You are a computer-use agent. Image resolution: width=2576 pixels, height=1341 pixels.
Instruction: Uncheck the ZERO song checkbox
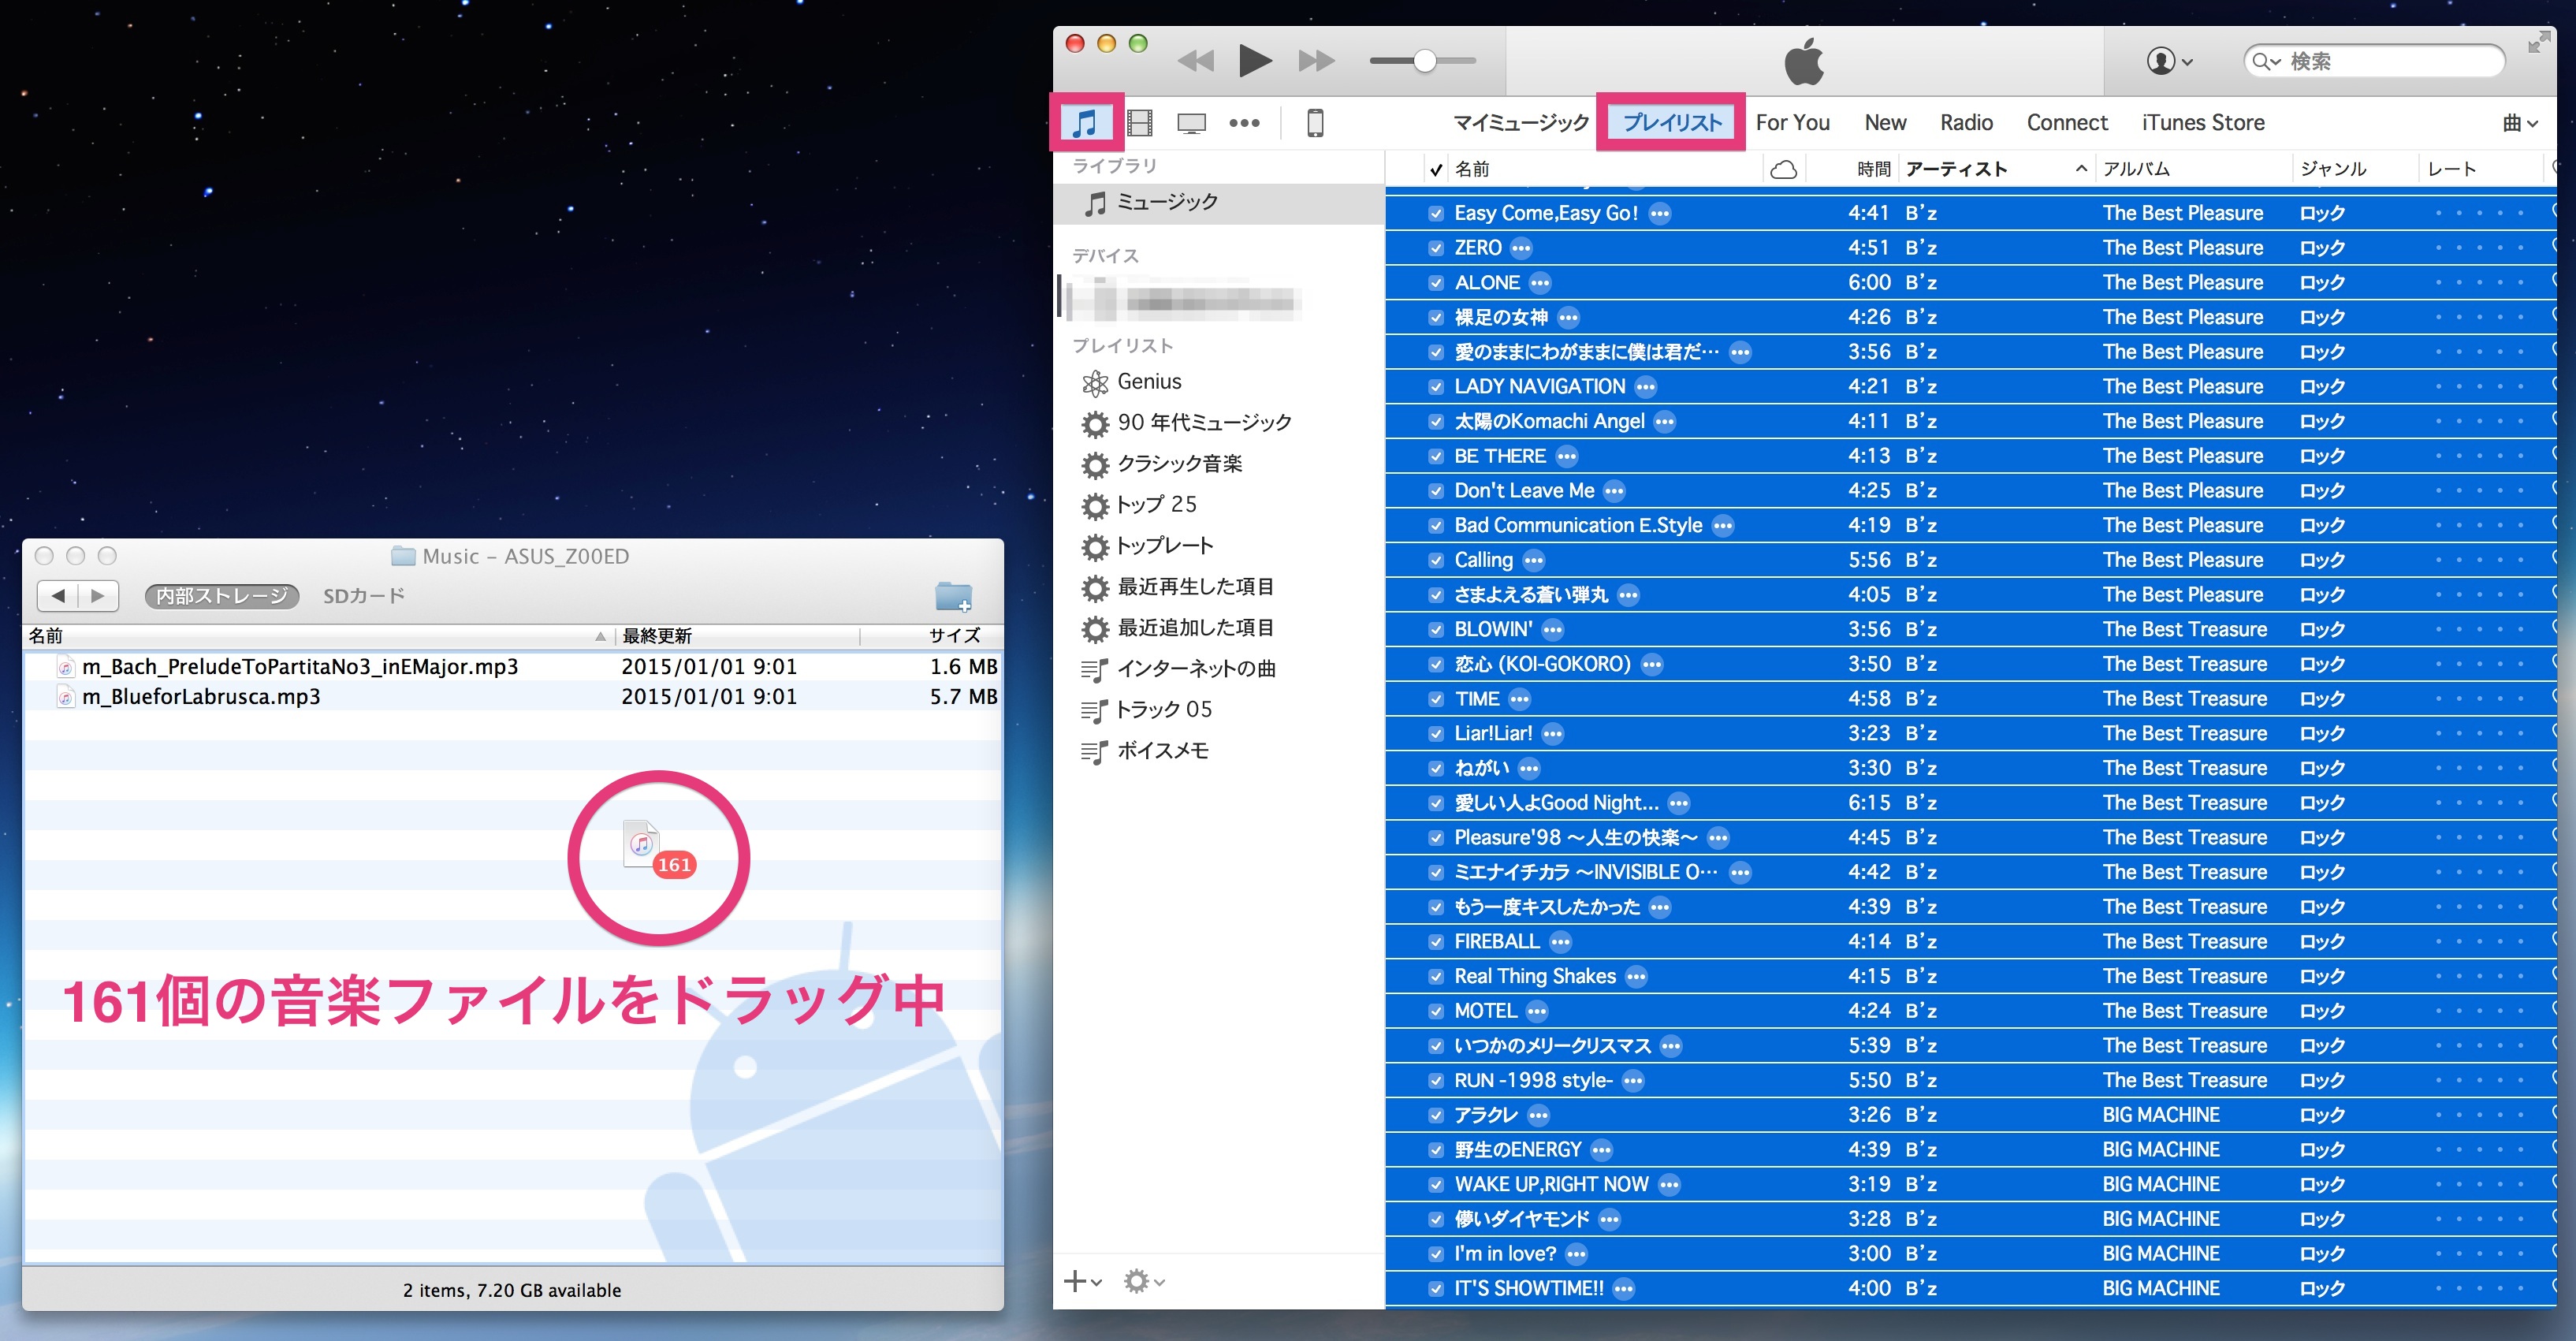point(1436,248)
